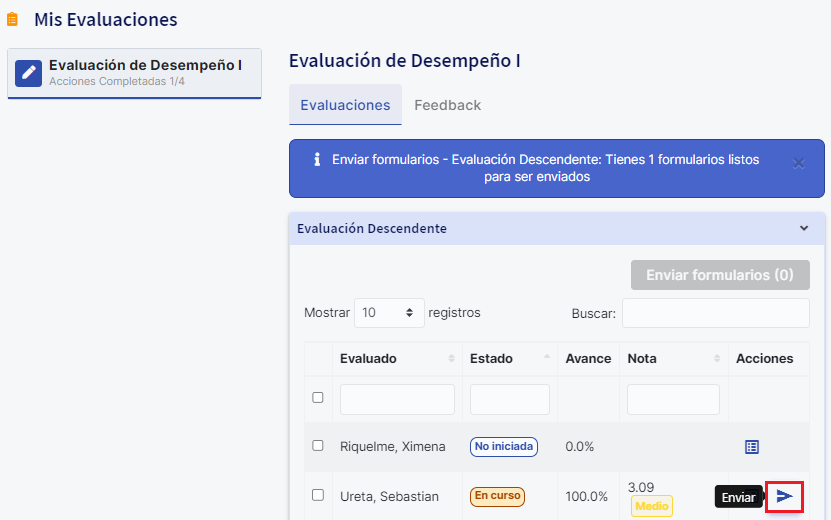This screenshot has height=520, width=831.
Task: Click the Enviar formularios (0) button
Action: pyautogui.click(x=720, y=275)
